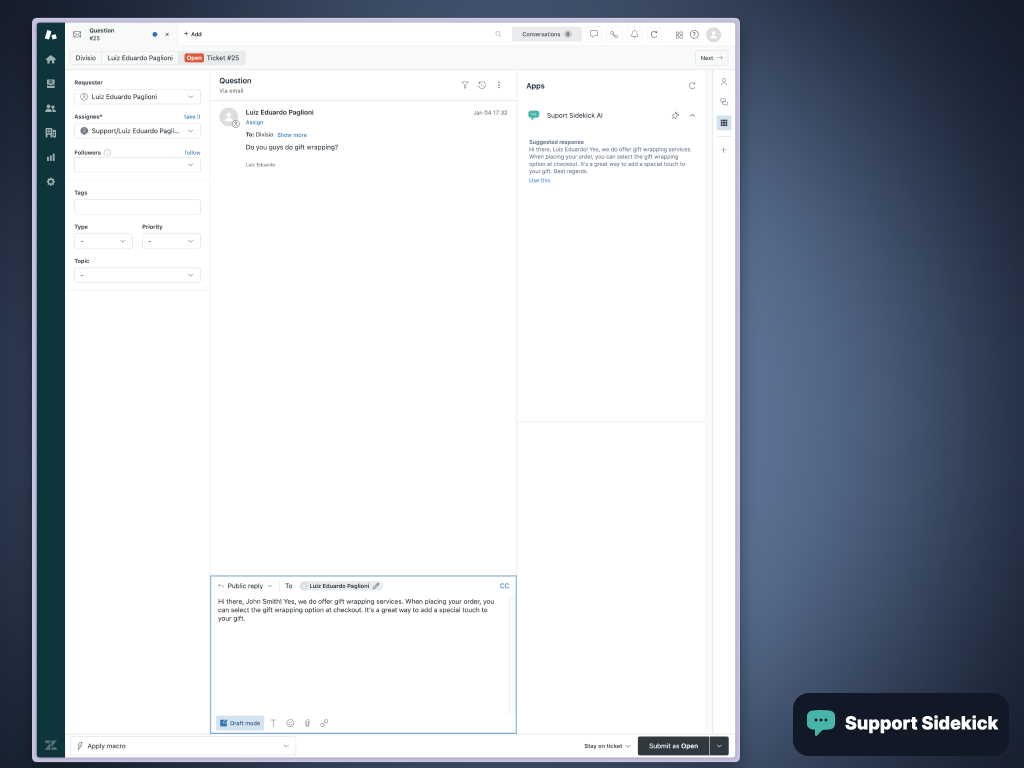This screenshot has width=1024, height=768.
Task: Open the ticket options kebab menu
Action: (x=499, y=85)
